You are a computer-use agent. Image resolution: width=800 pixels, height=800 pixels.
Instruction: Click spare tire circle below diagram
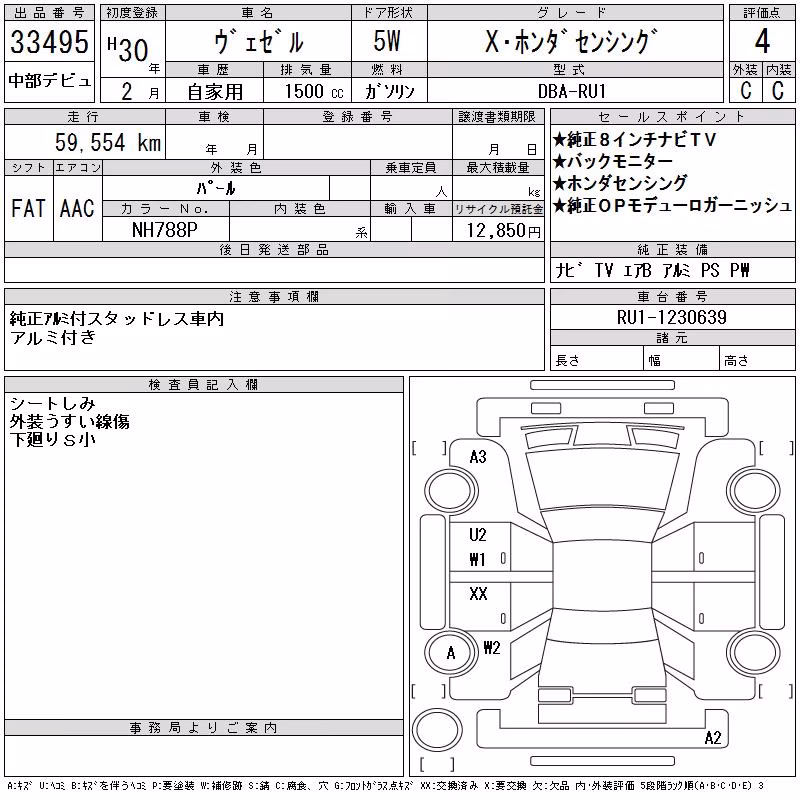(x=437, y=729)
